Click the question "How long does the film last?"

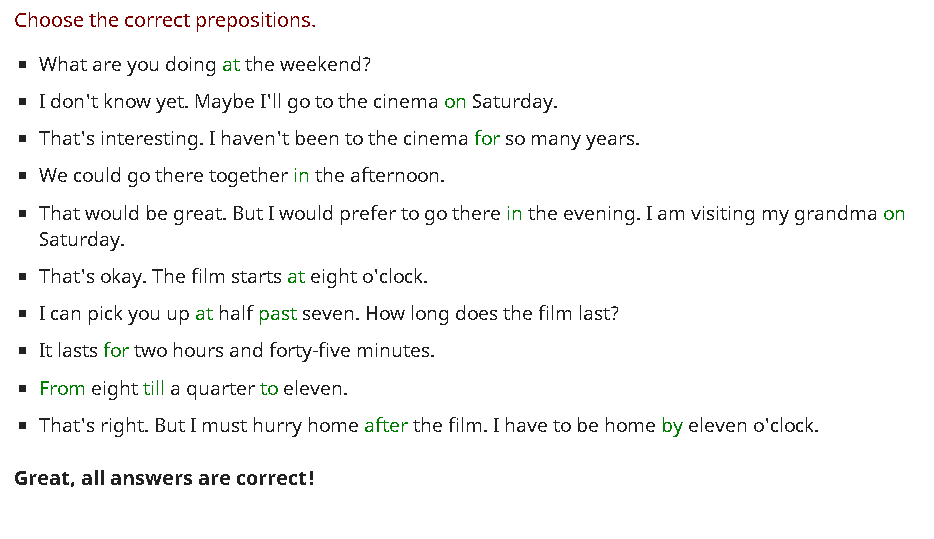tap(492, 314)
